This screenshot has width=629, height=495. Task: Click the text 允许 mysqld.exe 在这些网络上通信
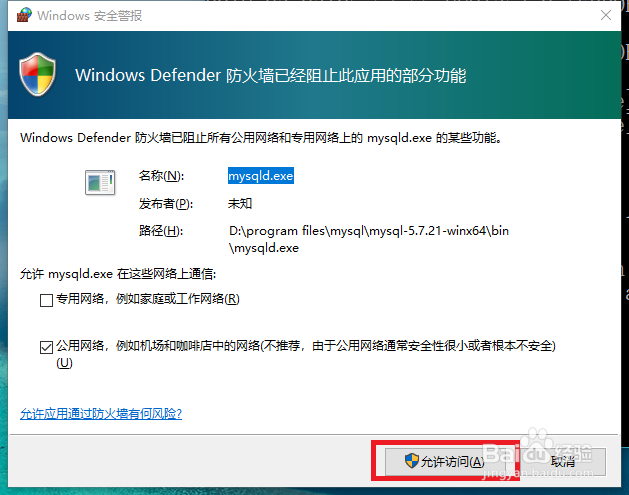click(118, 274)
